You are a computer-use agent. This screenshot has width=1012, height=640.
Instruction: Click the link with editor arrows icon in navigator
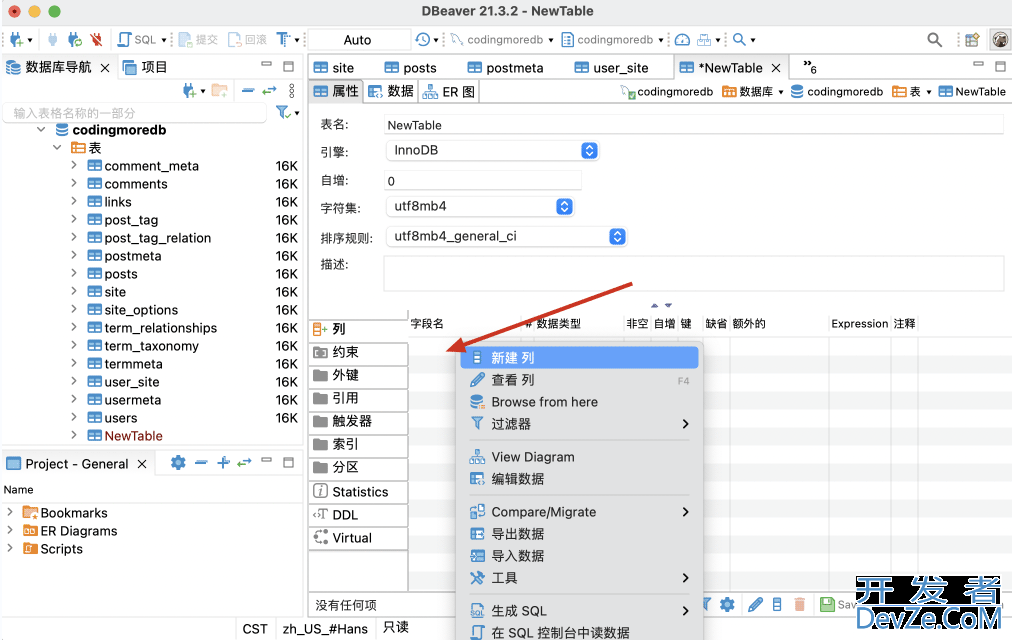click(x=269, y=91)
